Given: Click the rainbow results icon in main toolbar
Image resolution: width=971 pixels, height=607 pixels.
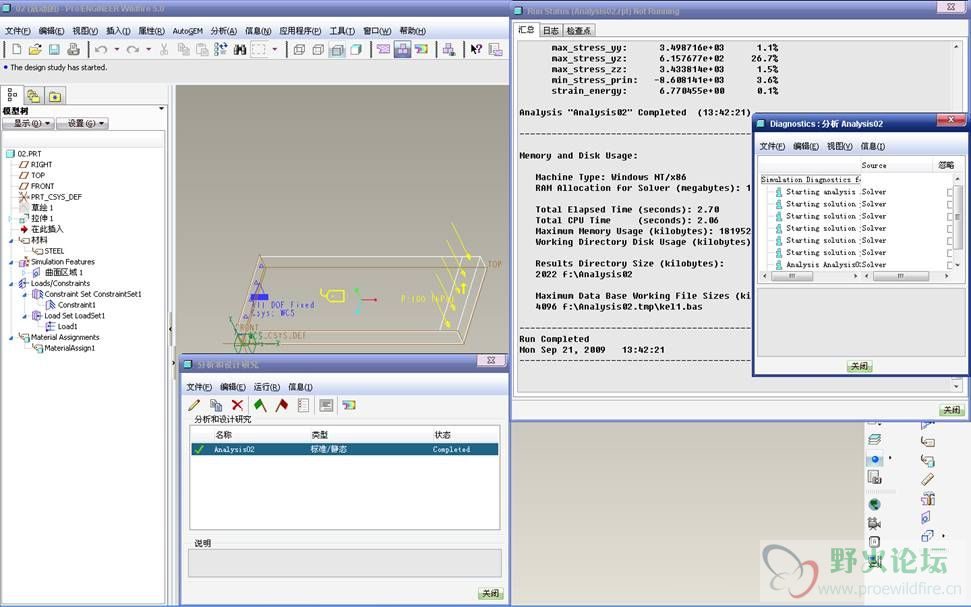Looking at the screenshot, I should click(x=422, y=49).
